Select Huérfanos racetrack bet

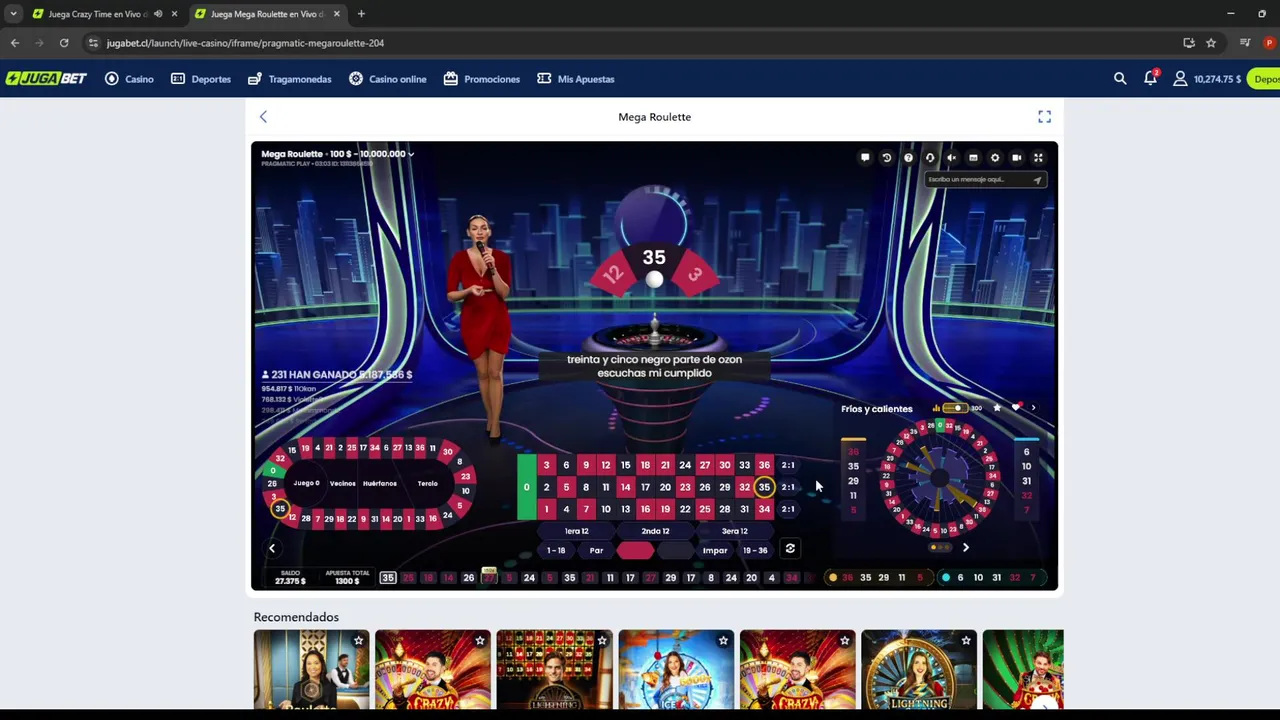point(380,483)
